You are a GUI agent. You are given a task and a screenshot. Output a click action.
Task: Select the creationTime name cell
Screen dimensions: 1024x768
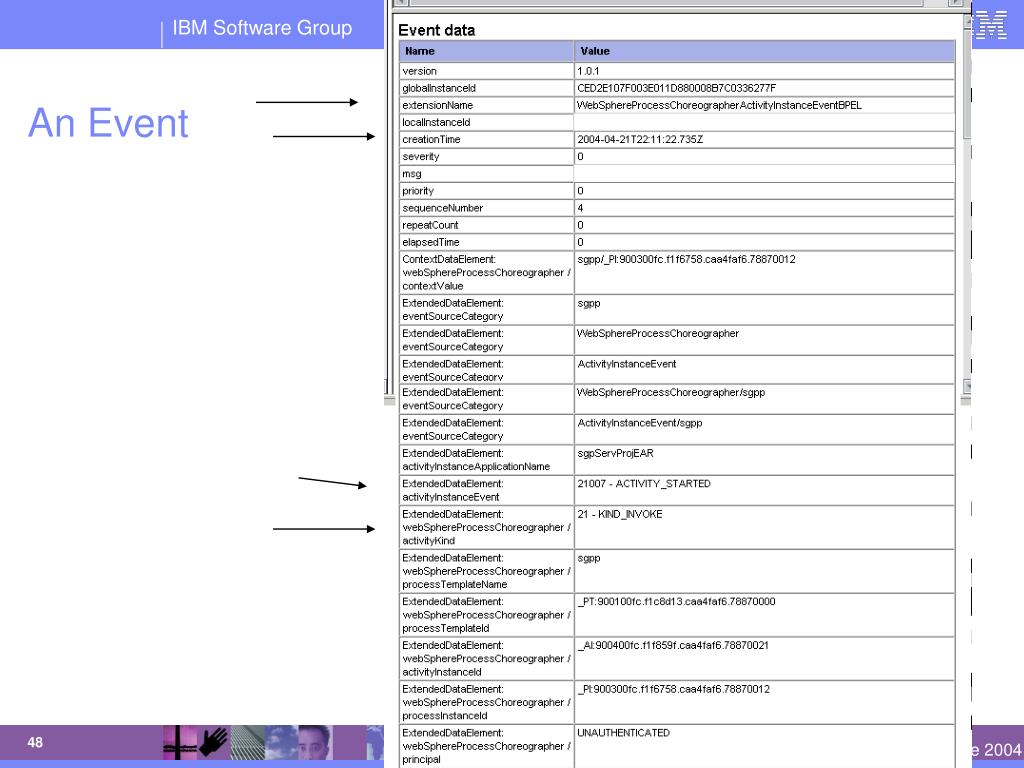click(x=487, y=139)
